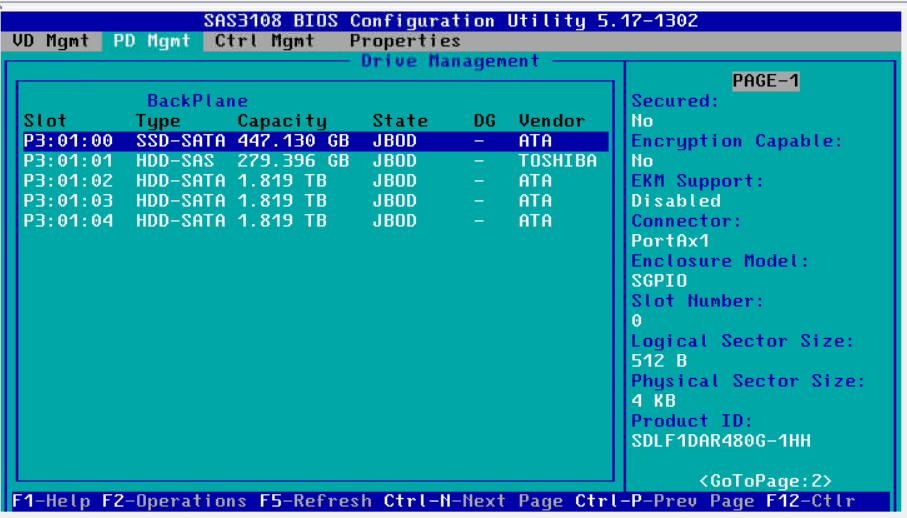Screen dimensions: 907x518
Task: Click the SDLF1DAR480G-1HH product ID
Action: click(721, 441)
